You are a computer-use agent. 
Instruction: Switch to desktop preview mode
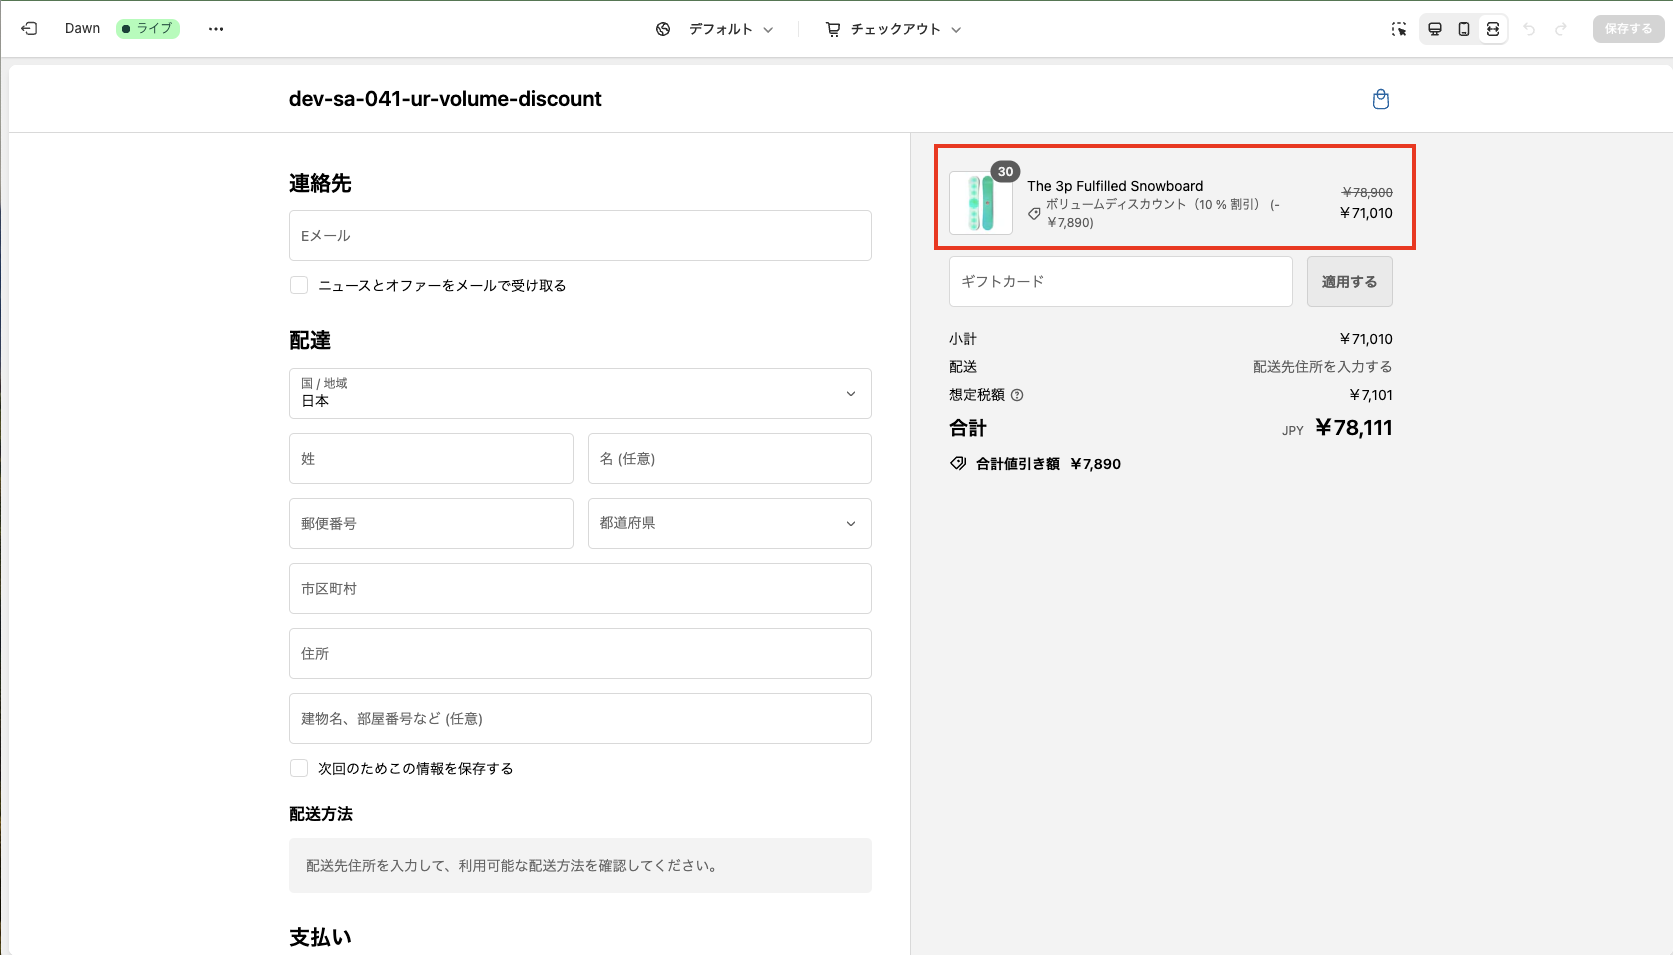1435,29
